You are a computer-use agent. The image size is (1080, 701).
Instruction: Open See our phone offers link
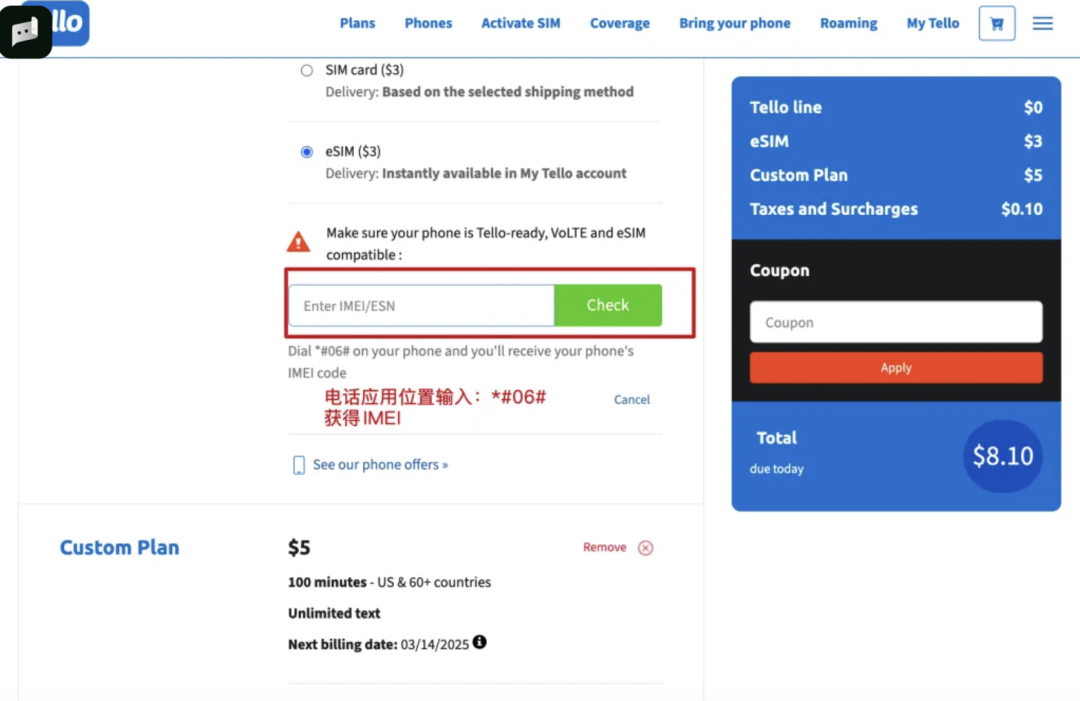(380, 465)
